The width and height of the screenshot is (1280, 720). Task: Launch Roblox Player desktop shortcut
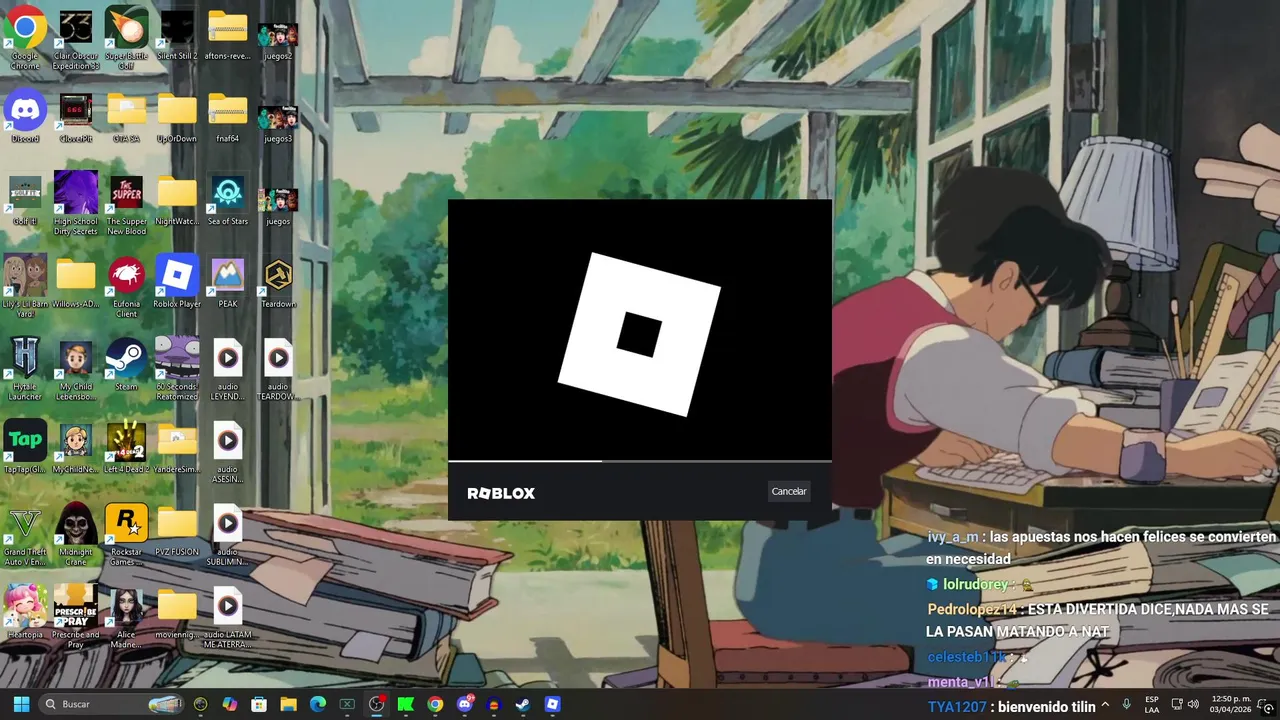pos(177,283)
